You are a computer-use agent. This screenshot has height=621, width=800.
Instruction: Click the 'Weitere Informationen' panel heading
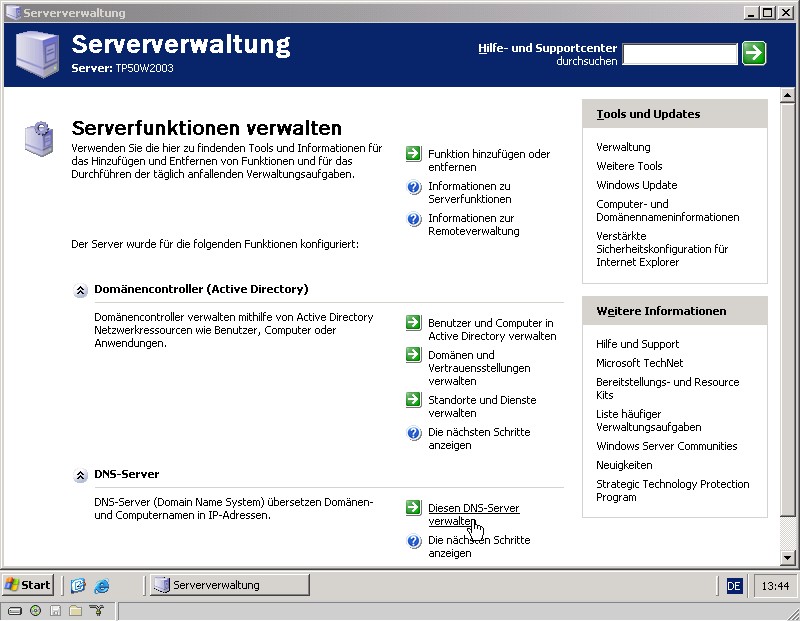click(661, 311)
